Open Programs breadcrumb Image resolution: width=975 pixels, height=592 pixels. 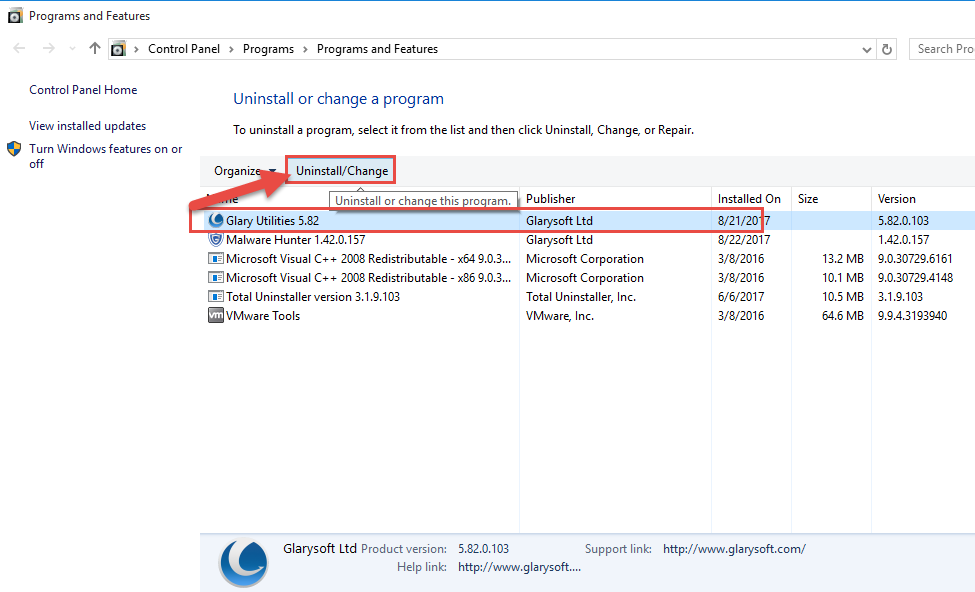[268, 49]
